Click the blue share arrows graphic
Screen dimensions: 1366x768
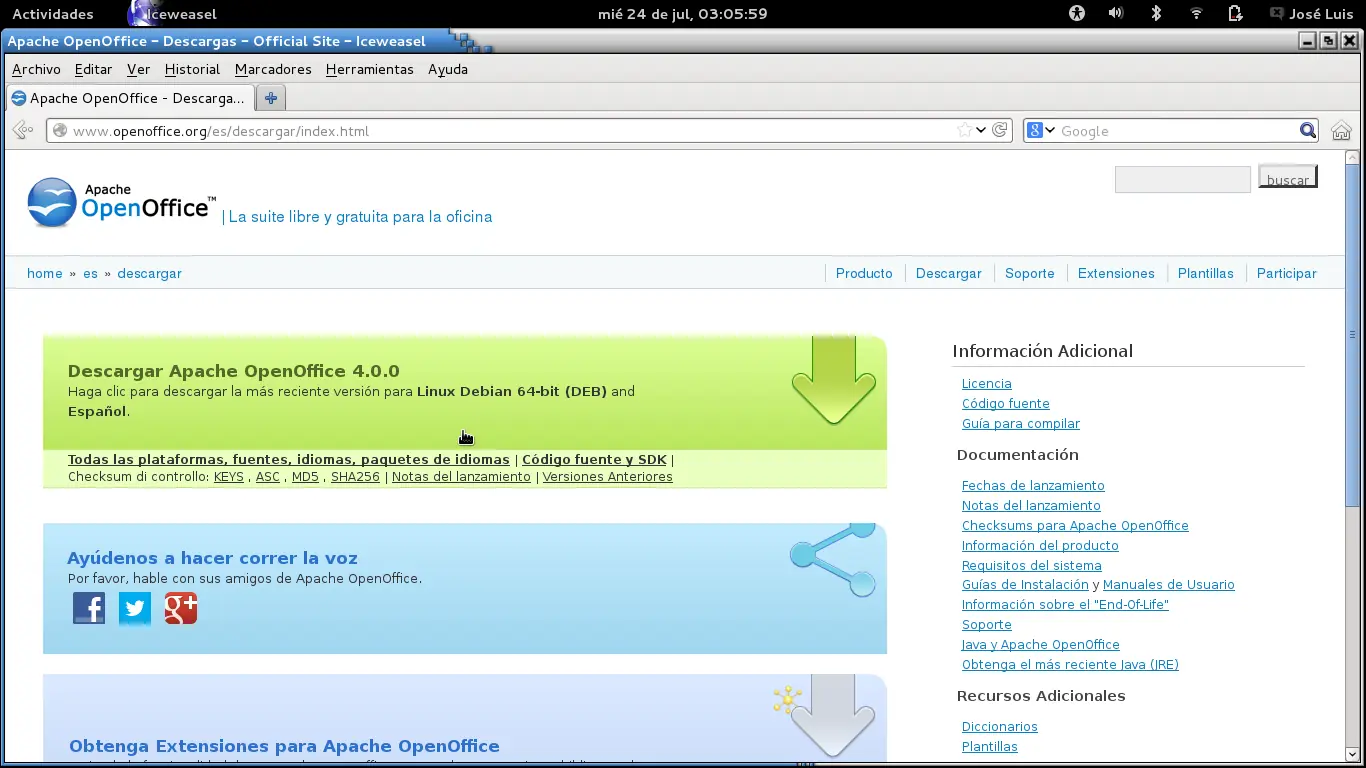(x=834, y=560)
